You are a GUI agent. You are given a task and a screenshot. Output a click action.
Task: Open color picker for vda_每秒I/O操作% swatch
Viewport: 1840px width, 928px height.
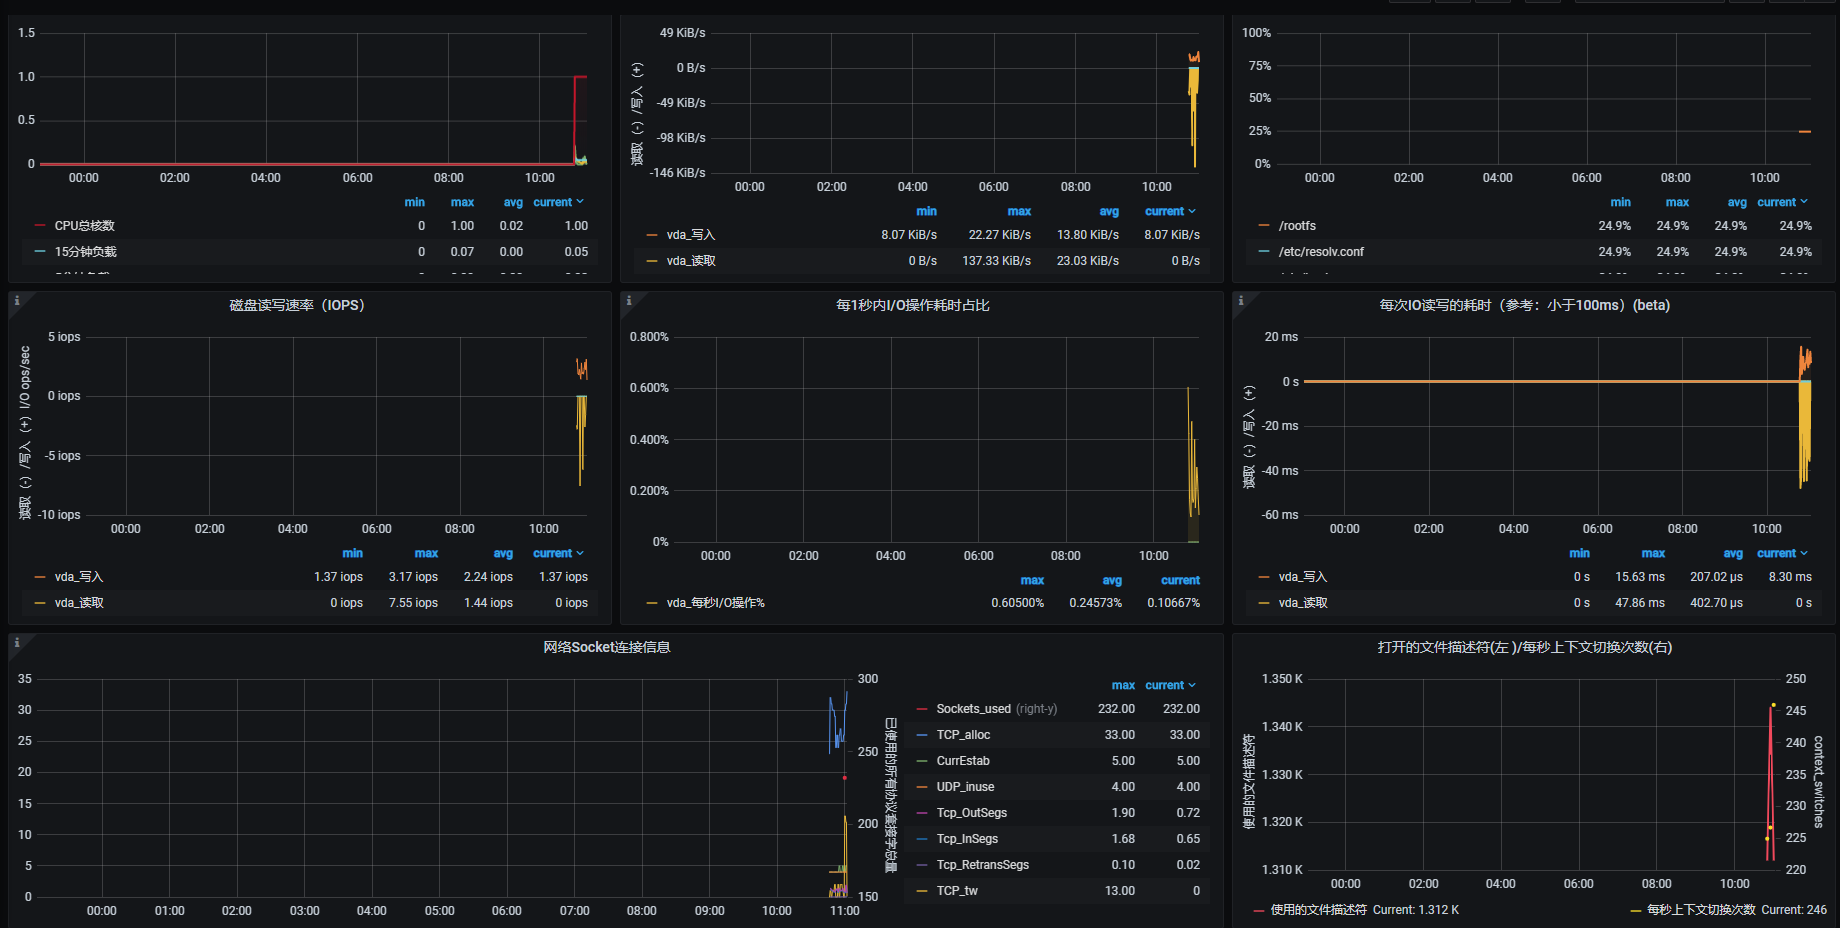(x=652, y=603)
